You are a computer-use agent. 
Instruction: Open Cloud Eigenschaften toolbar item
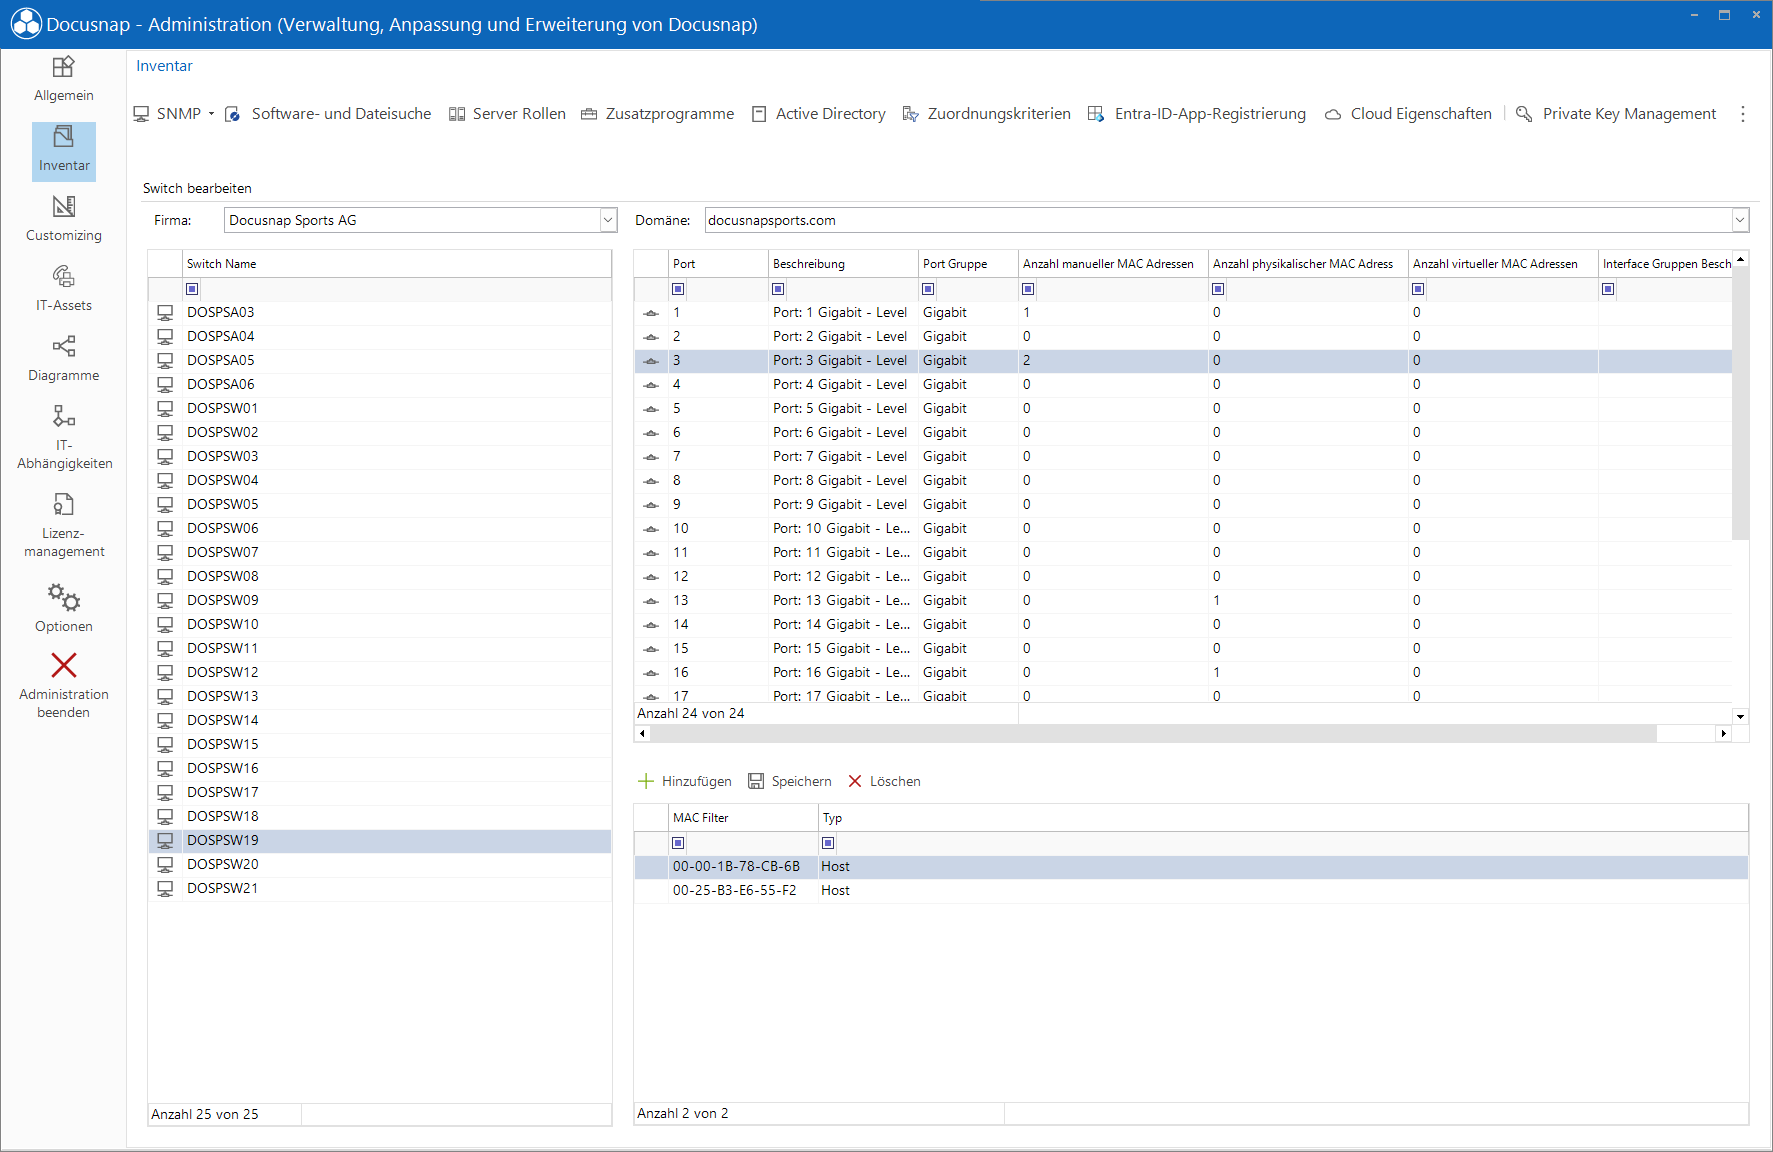pos(1408,114)
